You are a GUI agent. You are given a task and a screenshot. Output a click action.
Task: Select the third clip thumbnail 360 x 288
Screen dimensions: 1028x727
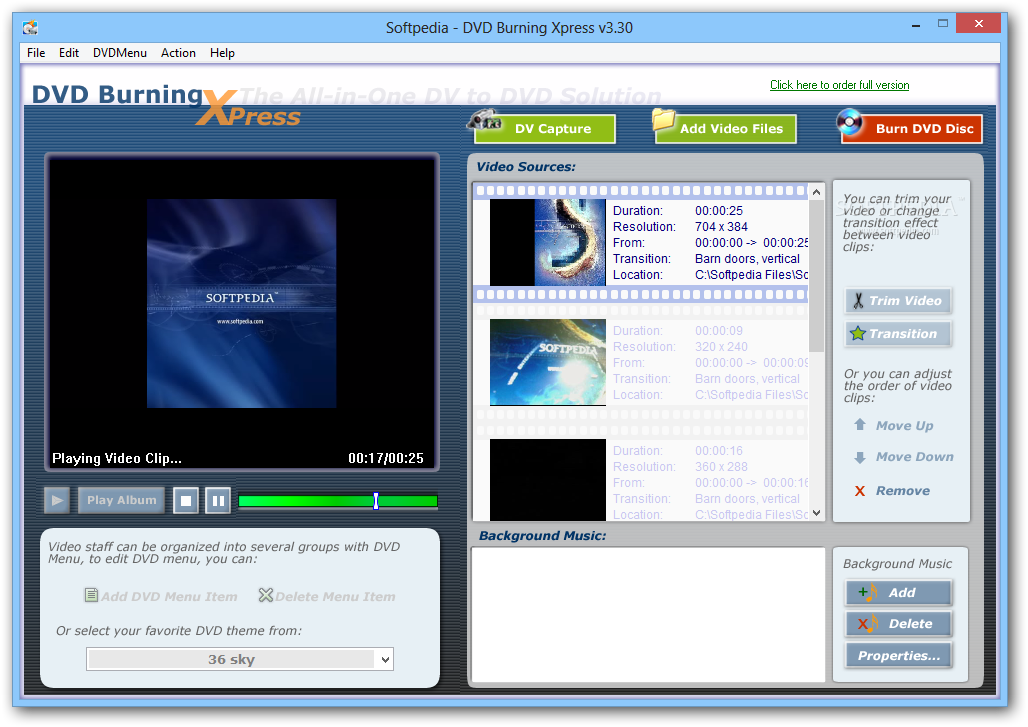(x=547, y=481)
